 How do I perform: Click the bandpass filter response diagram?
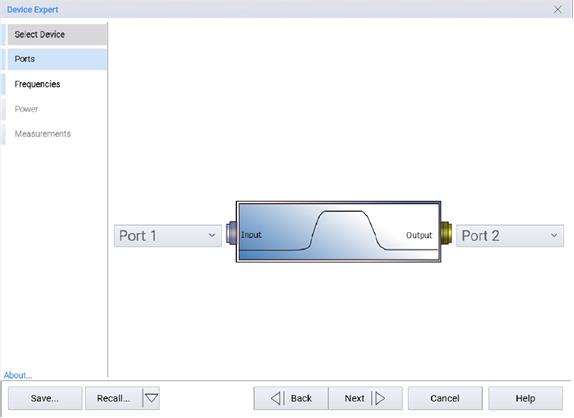pyautogui.click(x=339, y=231)
